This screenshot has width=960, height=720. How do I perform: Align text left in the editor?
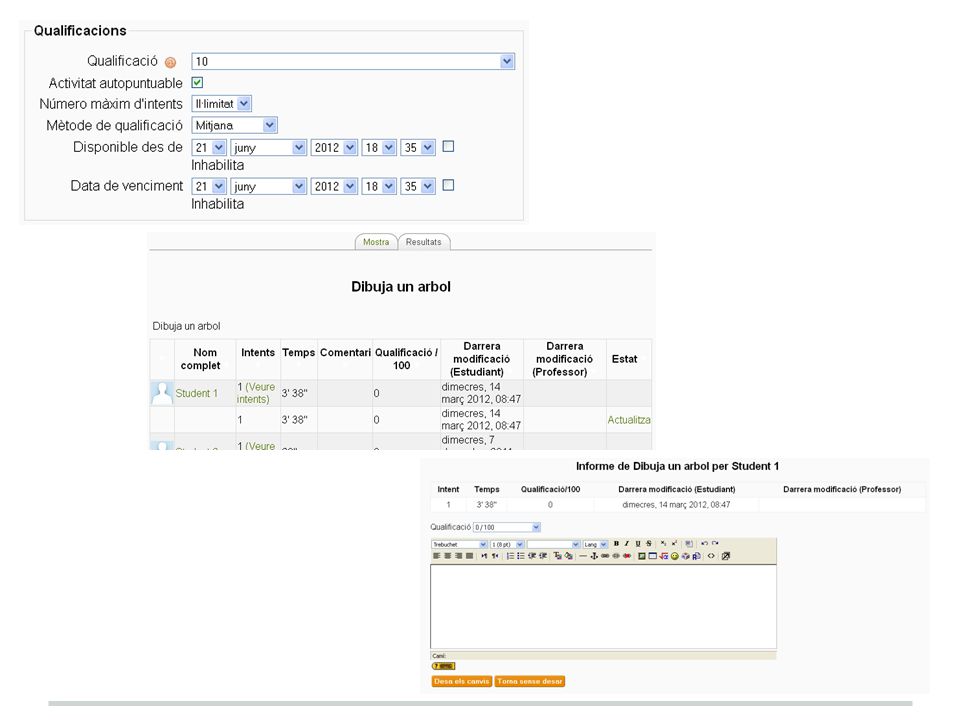point(437,556)
